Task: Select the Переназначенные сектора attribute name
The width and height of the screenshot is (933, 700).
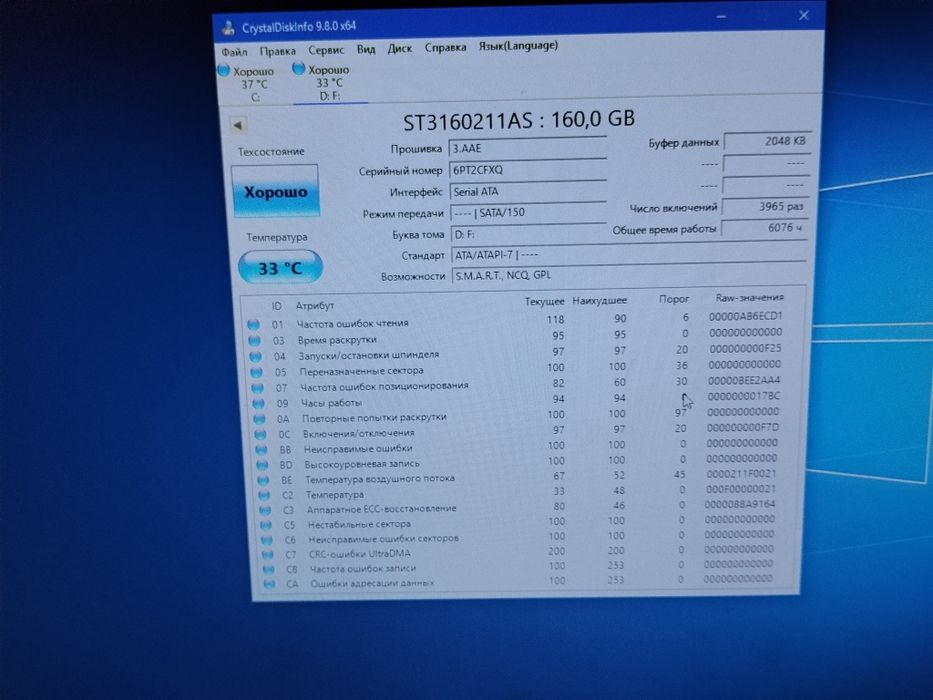Action: [x=361, y=371]
